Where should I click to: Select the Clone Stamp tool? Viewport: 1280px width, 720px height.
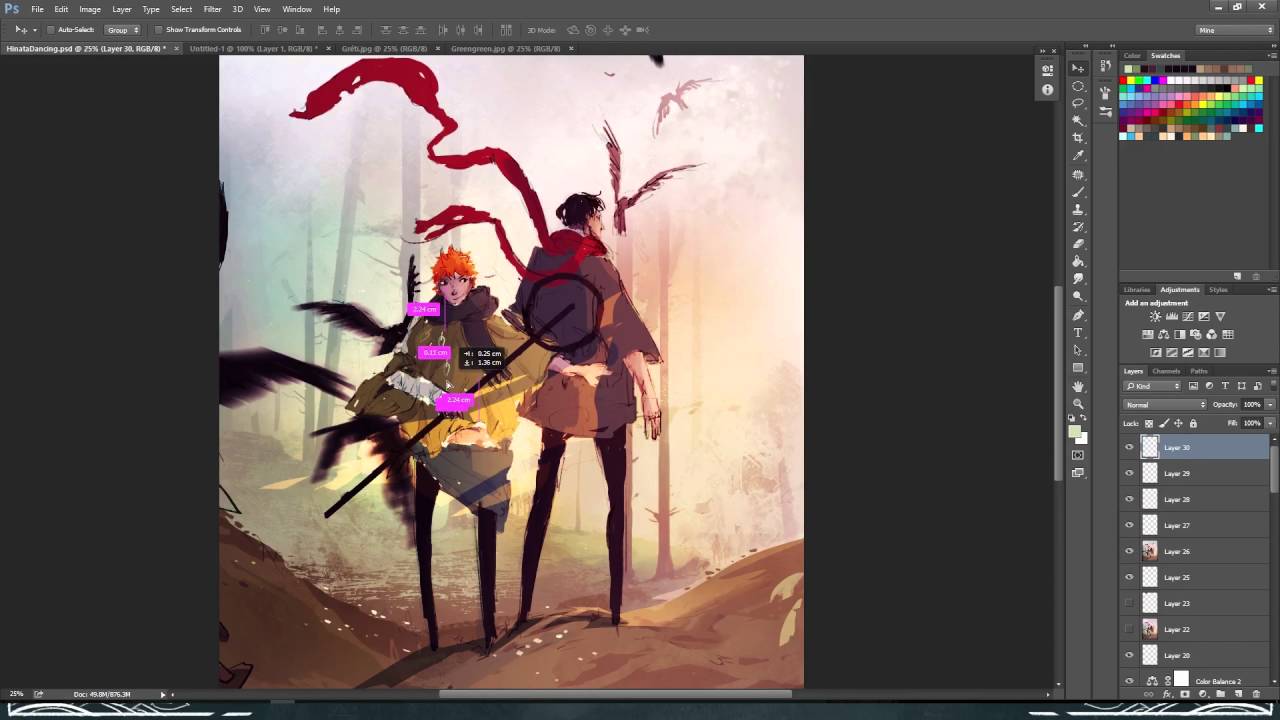click(x=1078, y=209)
